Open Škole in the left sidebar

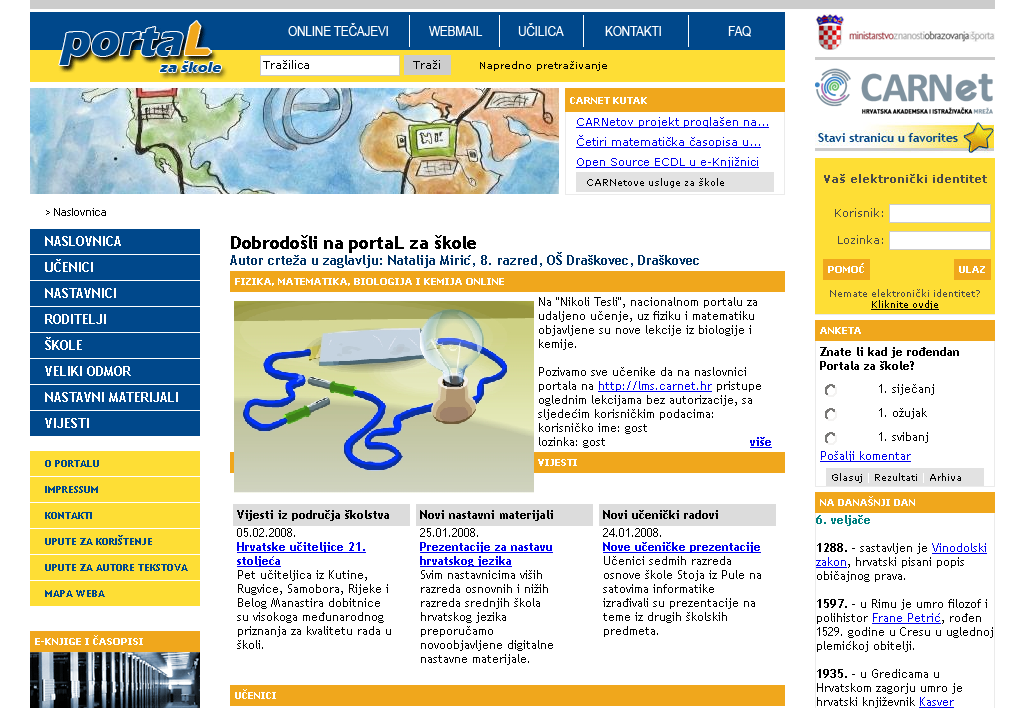(x=115, y=346)
